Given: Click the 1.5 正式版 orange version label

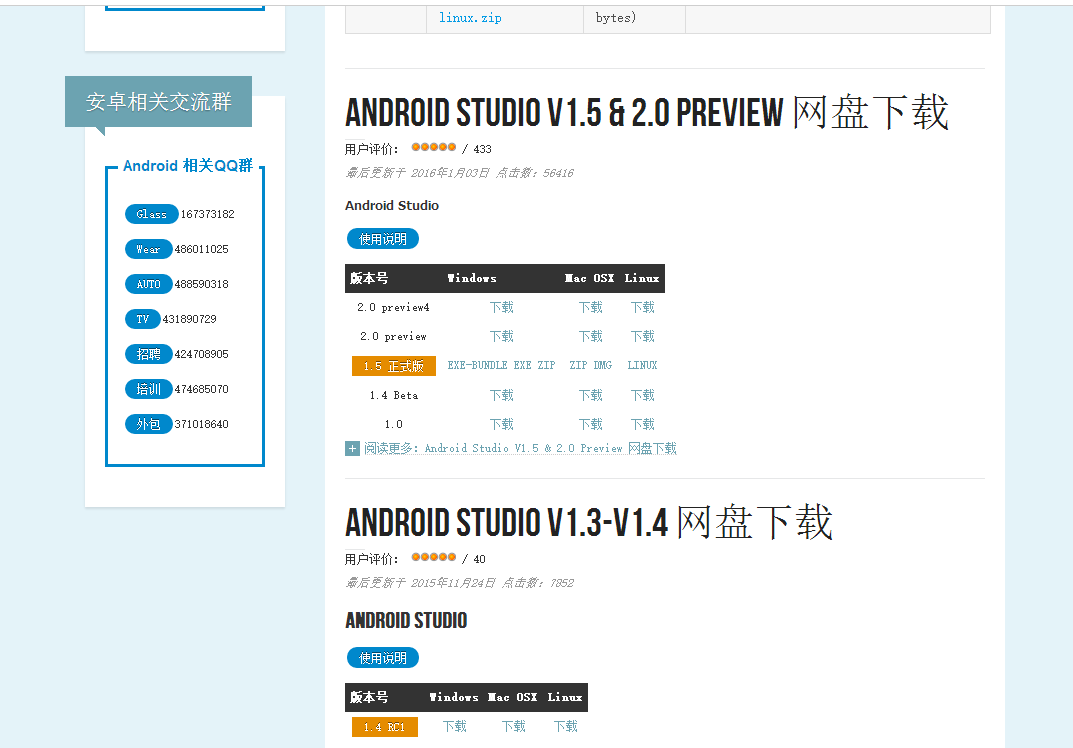Looking at the screenshot, I should 393,366.
